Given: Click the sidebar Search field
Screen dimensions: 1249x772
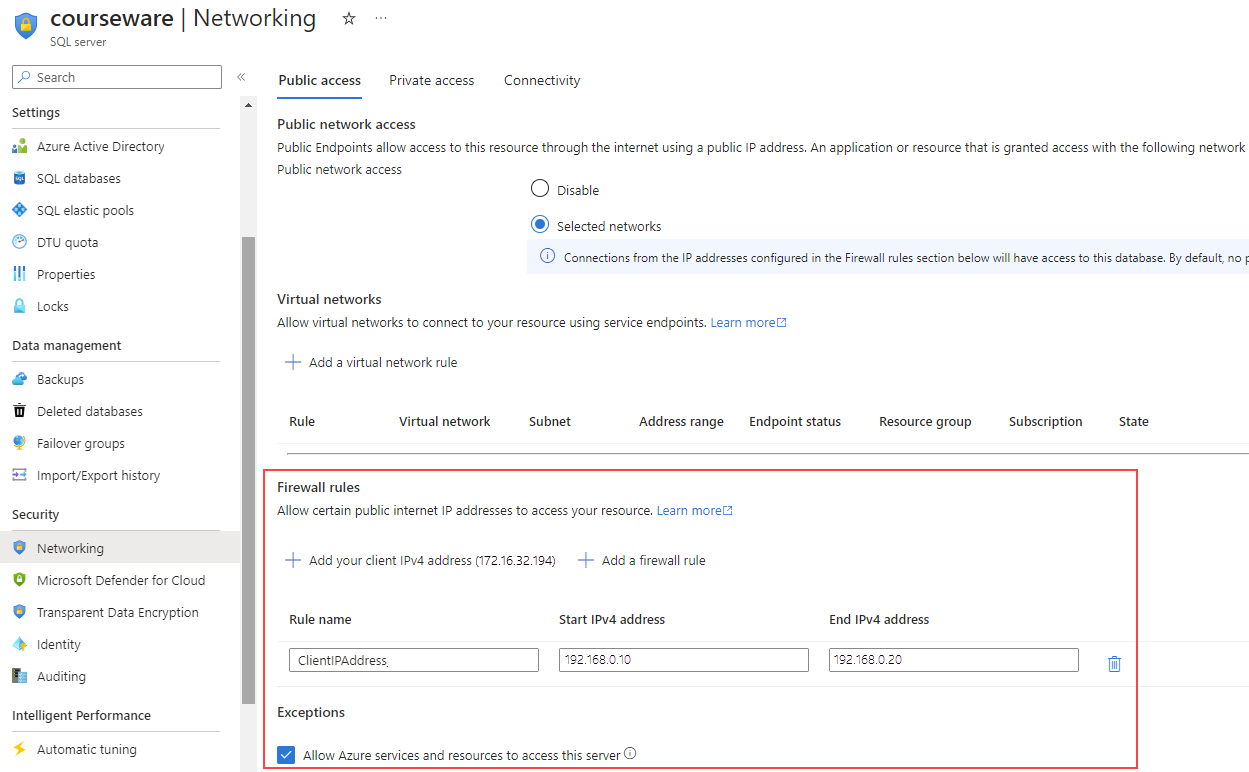Looking at the screenshot, I should click(117, 77).
